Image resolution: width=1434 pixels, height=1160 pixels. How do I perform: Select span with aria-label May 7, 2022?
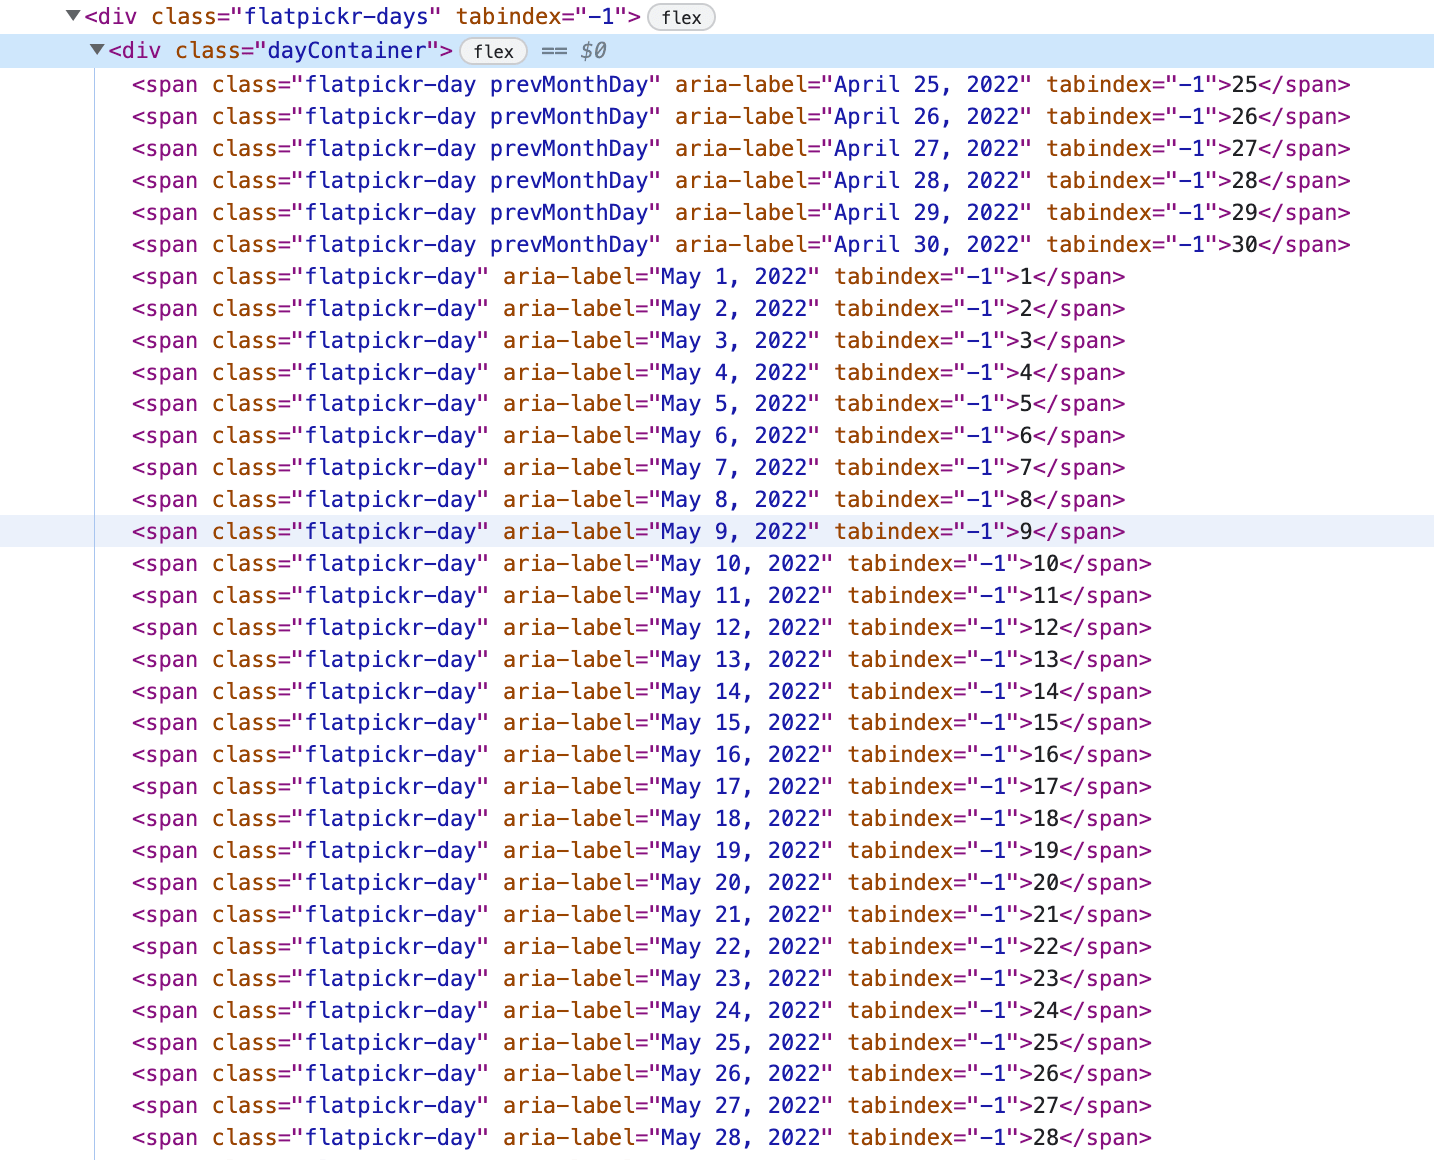[628, 468]
